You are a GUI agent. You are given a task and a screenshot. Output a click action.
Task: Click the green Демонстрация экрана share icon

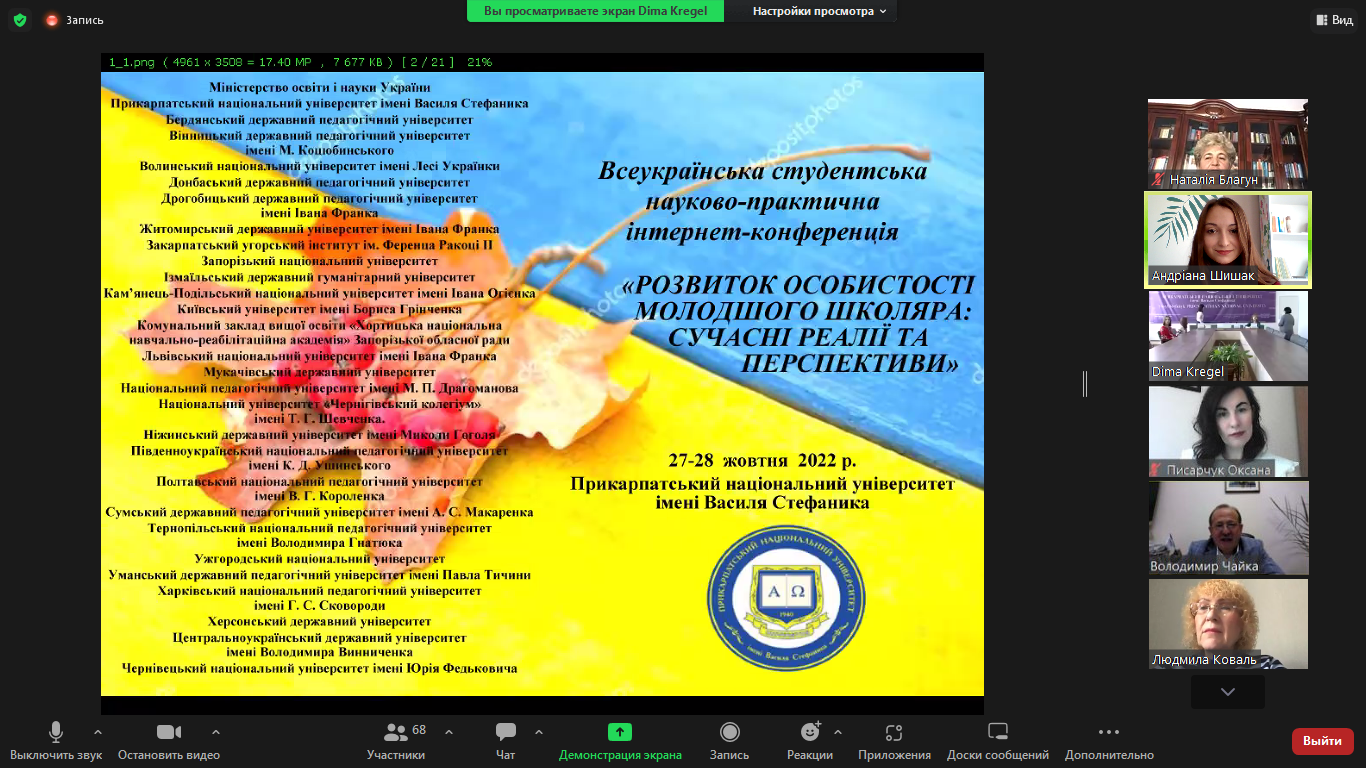620,732
